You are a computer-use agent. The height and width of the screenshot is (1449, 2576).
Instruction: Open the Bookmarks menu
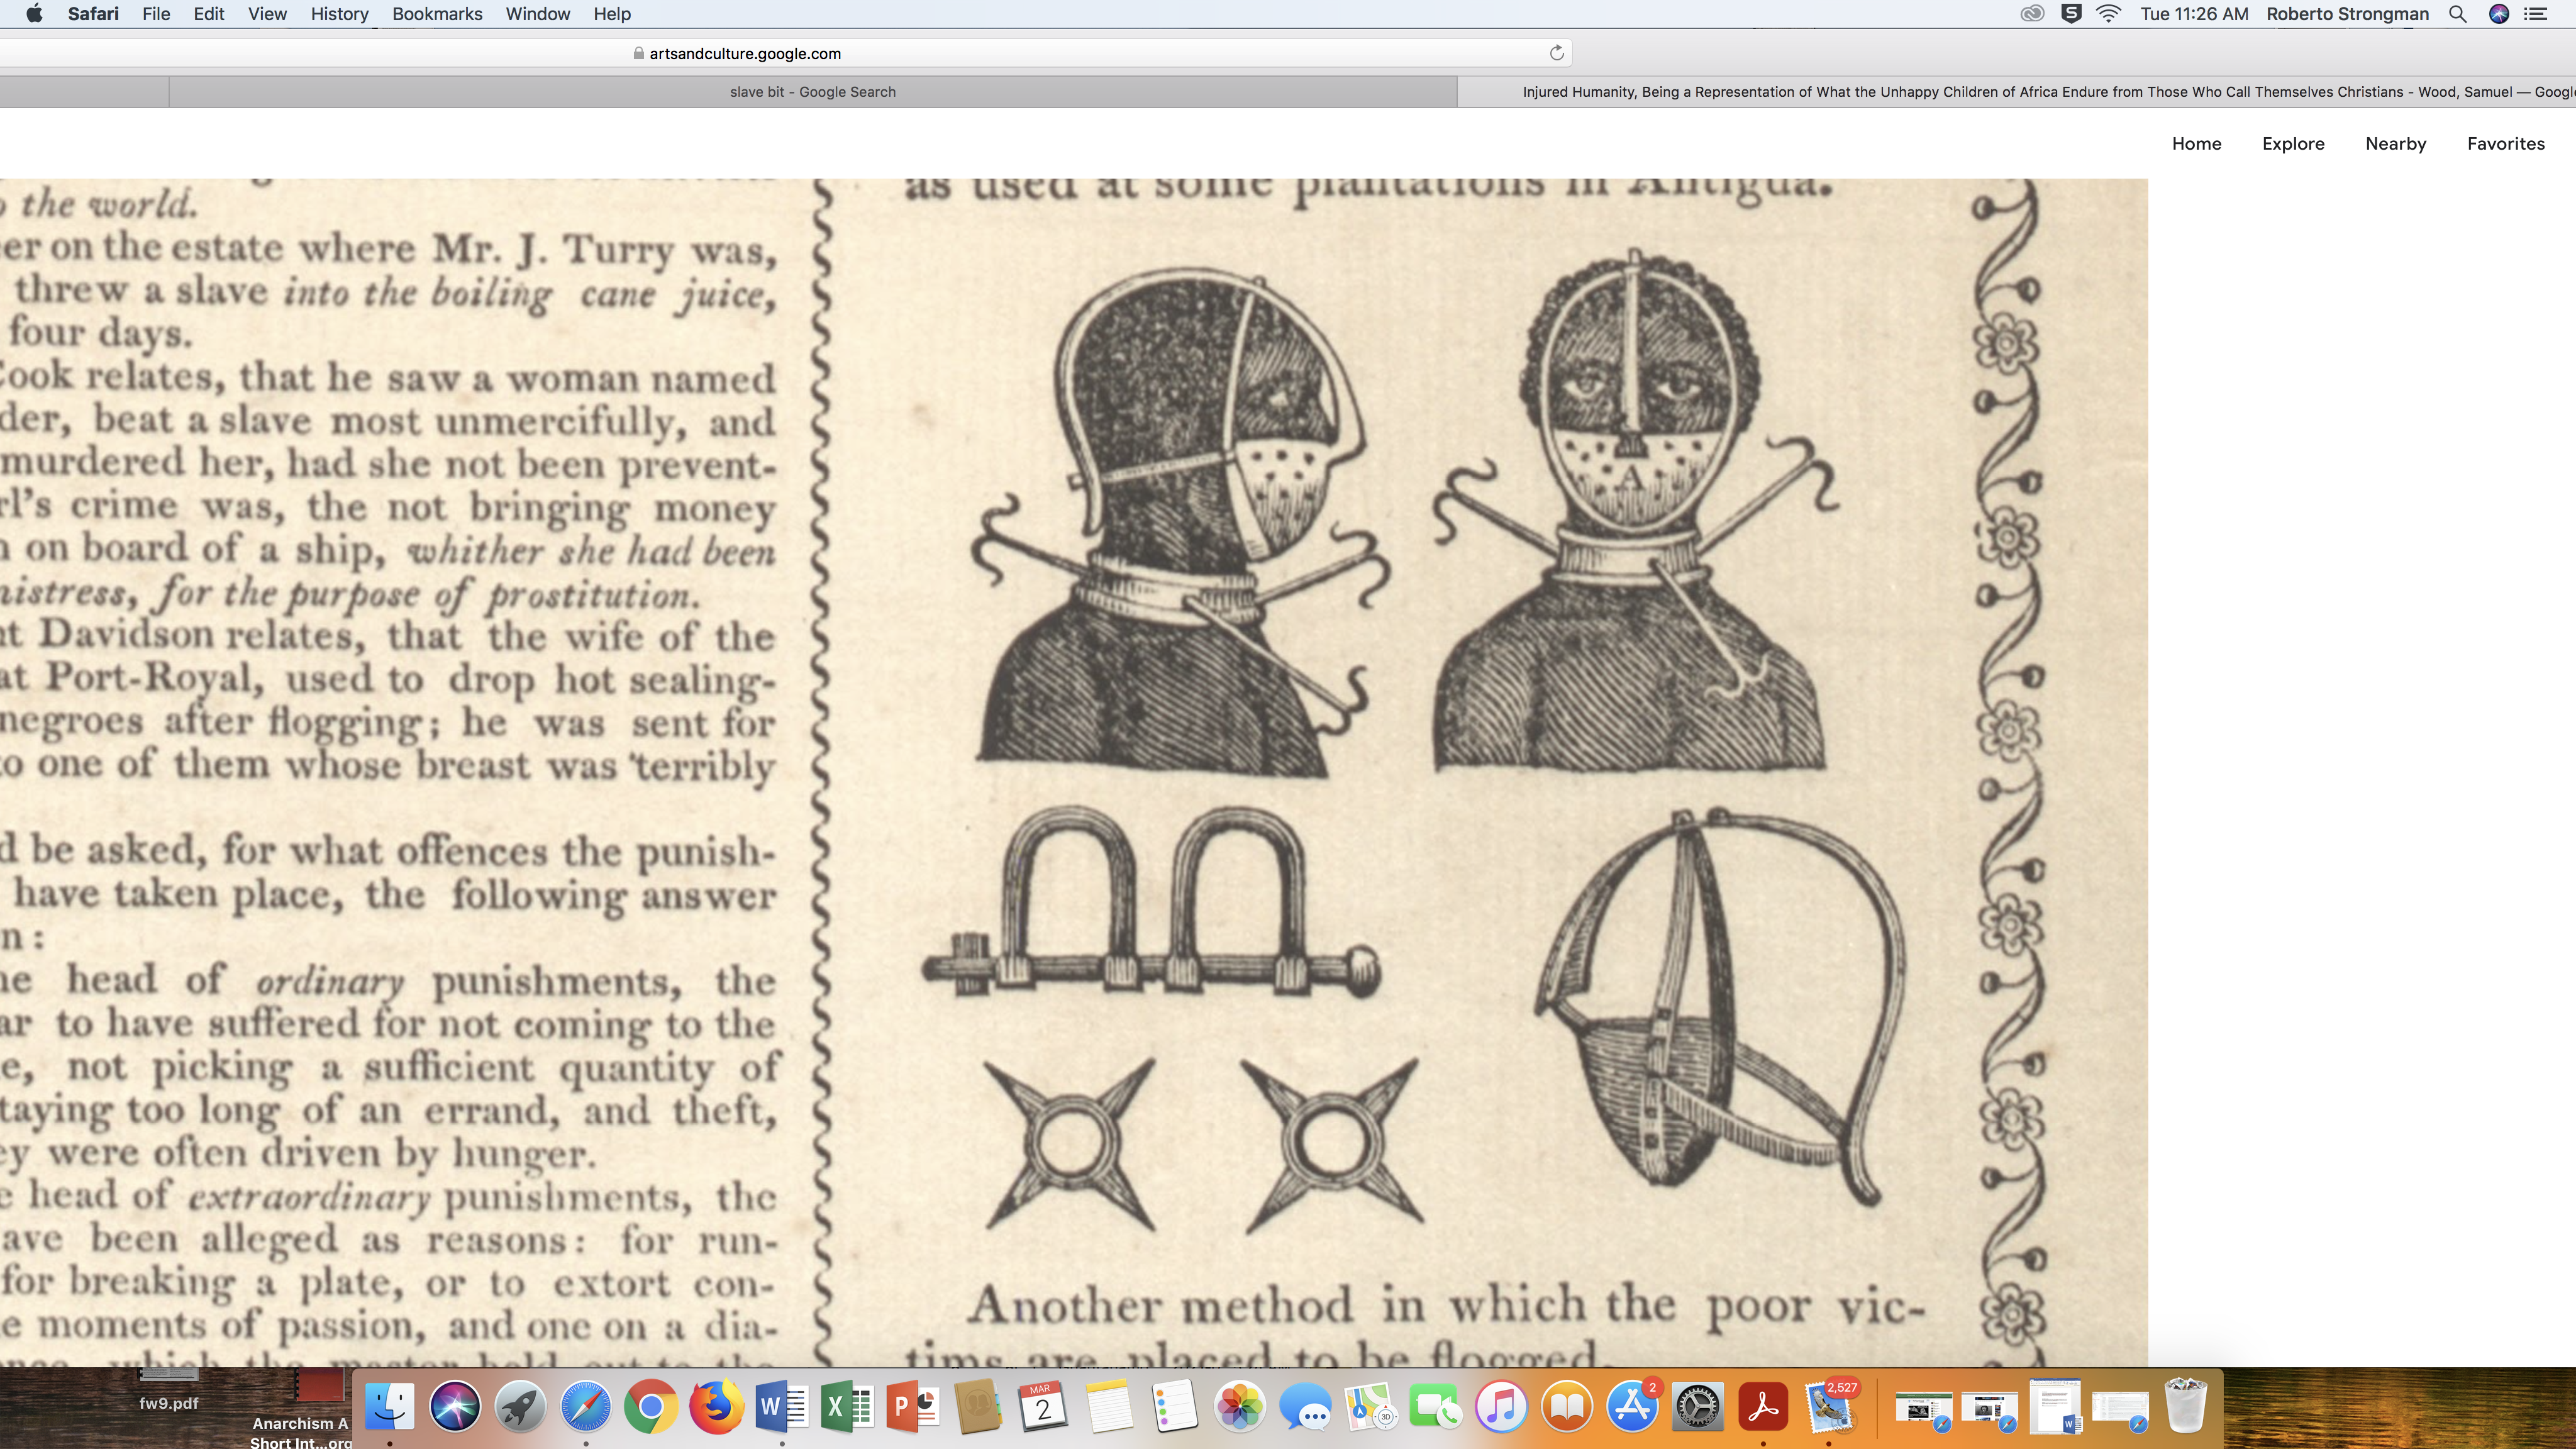437,14
